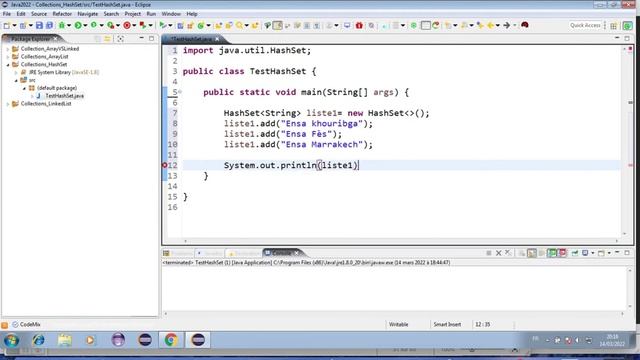Toggle Show Console on standard output icon
Screen dimensions: 640x360
tap(552, 253)
